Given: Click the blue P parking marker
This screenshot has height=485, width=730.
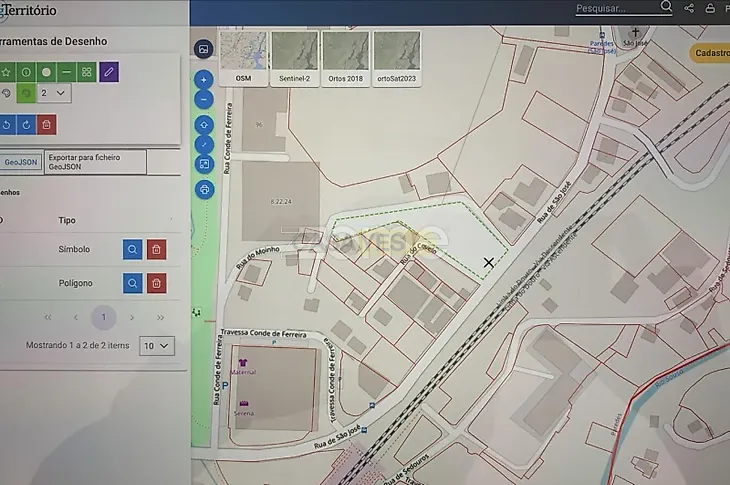Looking at the screenshot, I should click(225, 386).
